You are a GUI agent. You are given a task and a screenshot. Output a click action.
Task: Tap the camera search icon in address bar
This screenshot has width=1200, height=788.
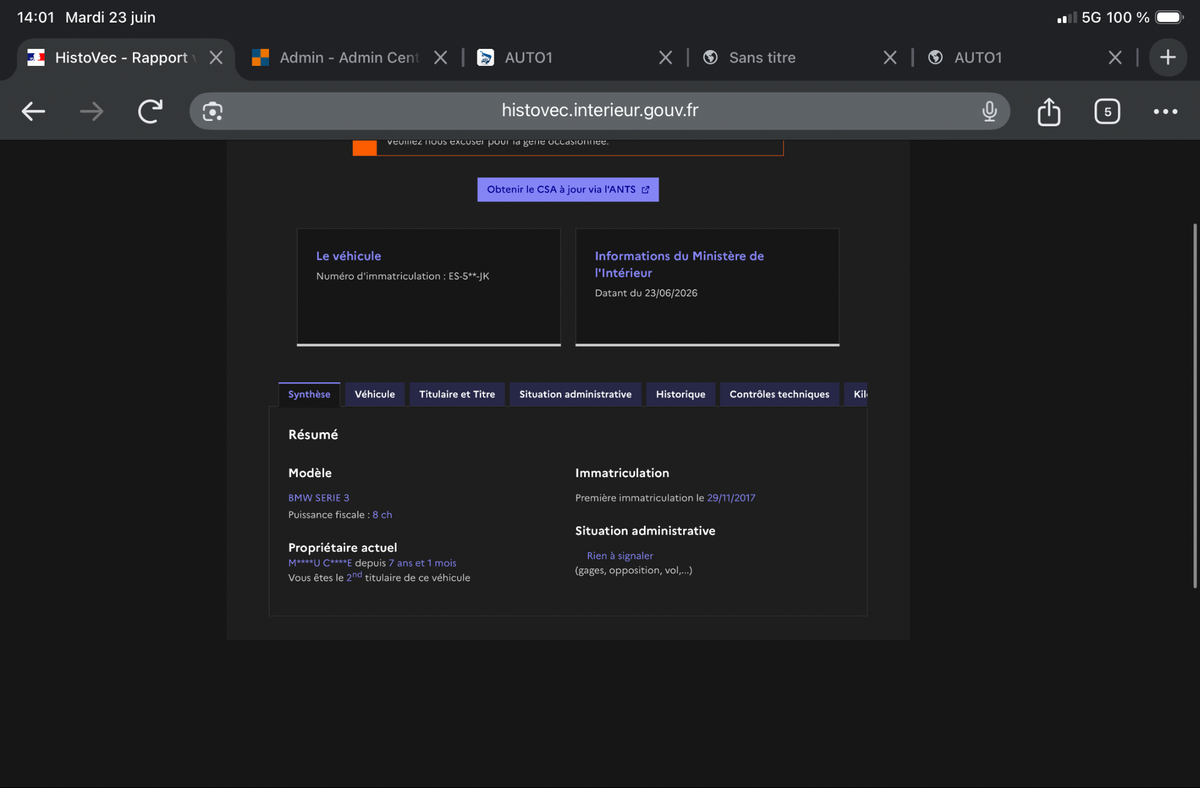pos(212,111)
